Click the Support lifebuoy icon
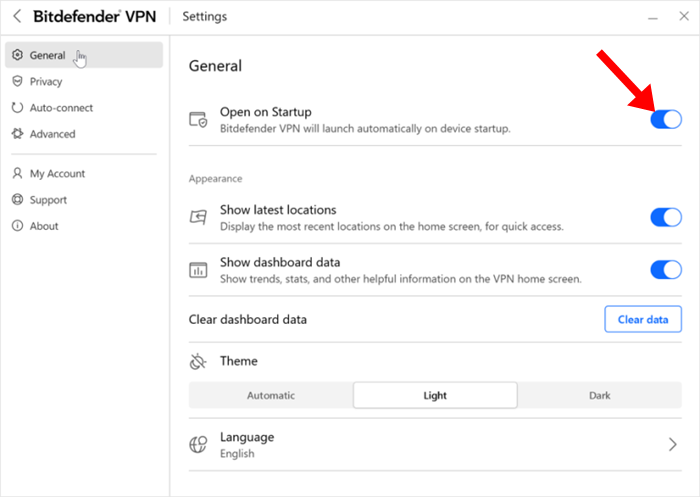700x497 pixels. (17, 200)
